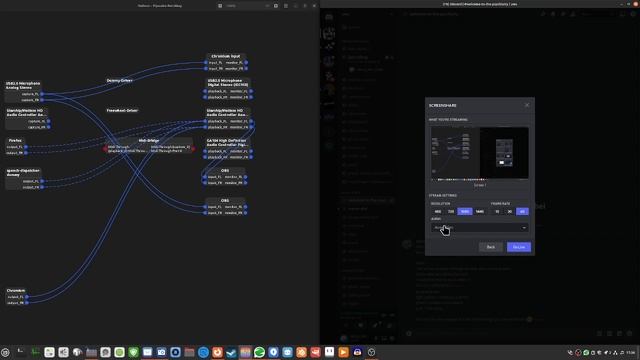Select the Midi-Bridge node title
Screen dimensions: 640x360
(x=149, y=140)
